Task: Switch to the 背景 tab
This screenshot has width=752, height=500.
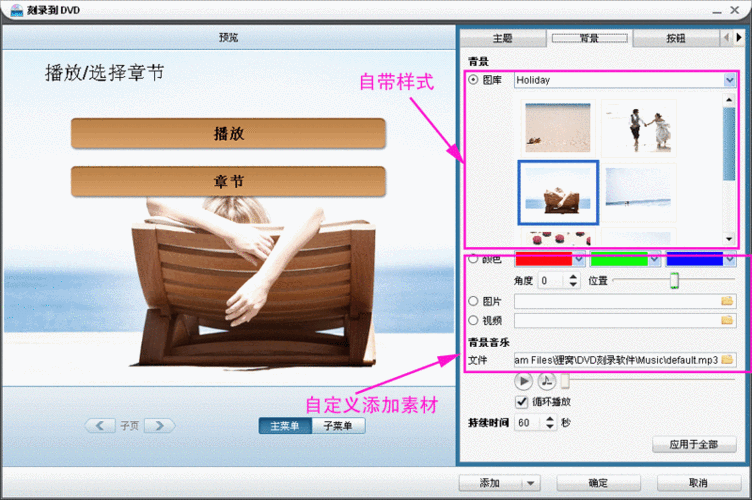Action: (x=589, y=38)
